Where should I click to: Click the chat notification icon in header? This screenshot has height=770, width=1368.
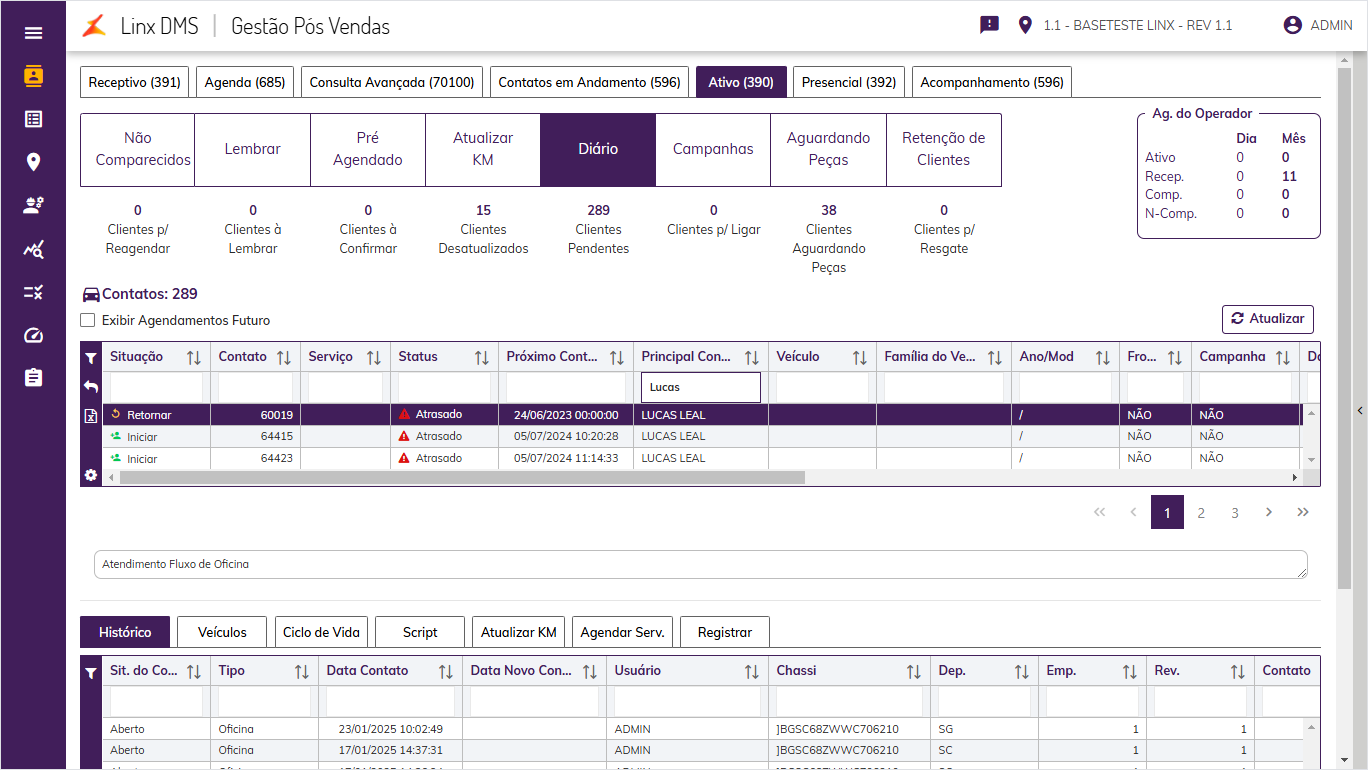[x=989, y=25]
